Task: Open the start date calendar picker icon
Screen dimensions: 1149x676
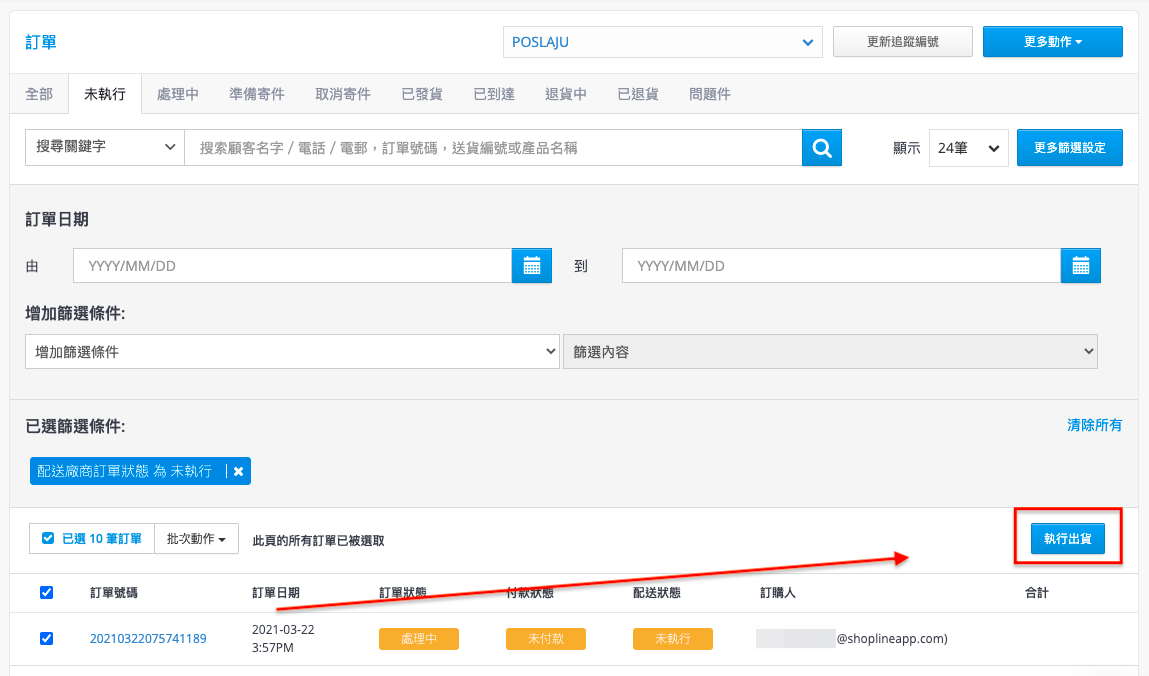Action: (x=532, y=266)
